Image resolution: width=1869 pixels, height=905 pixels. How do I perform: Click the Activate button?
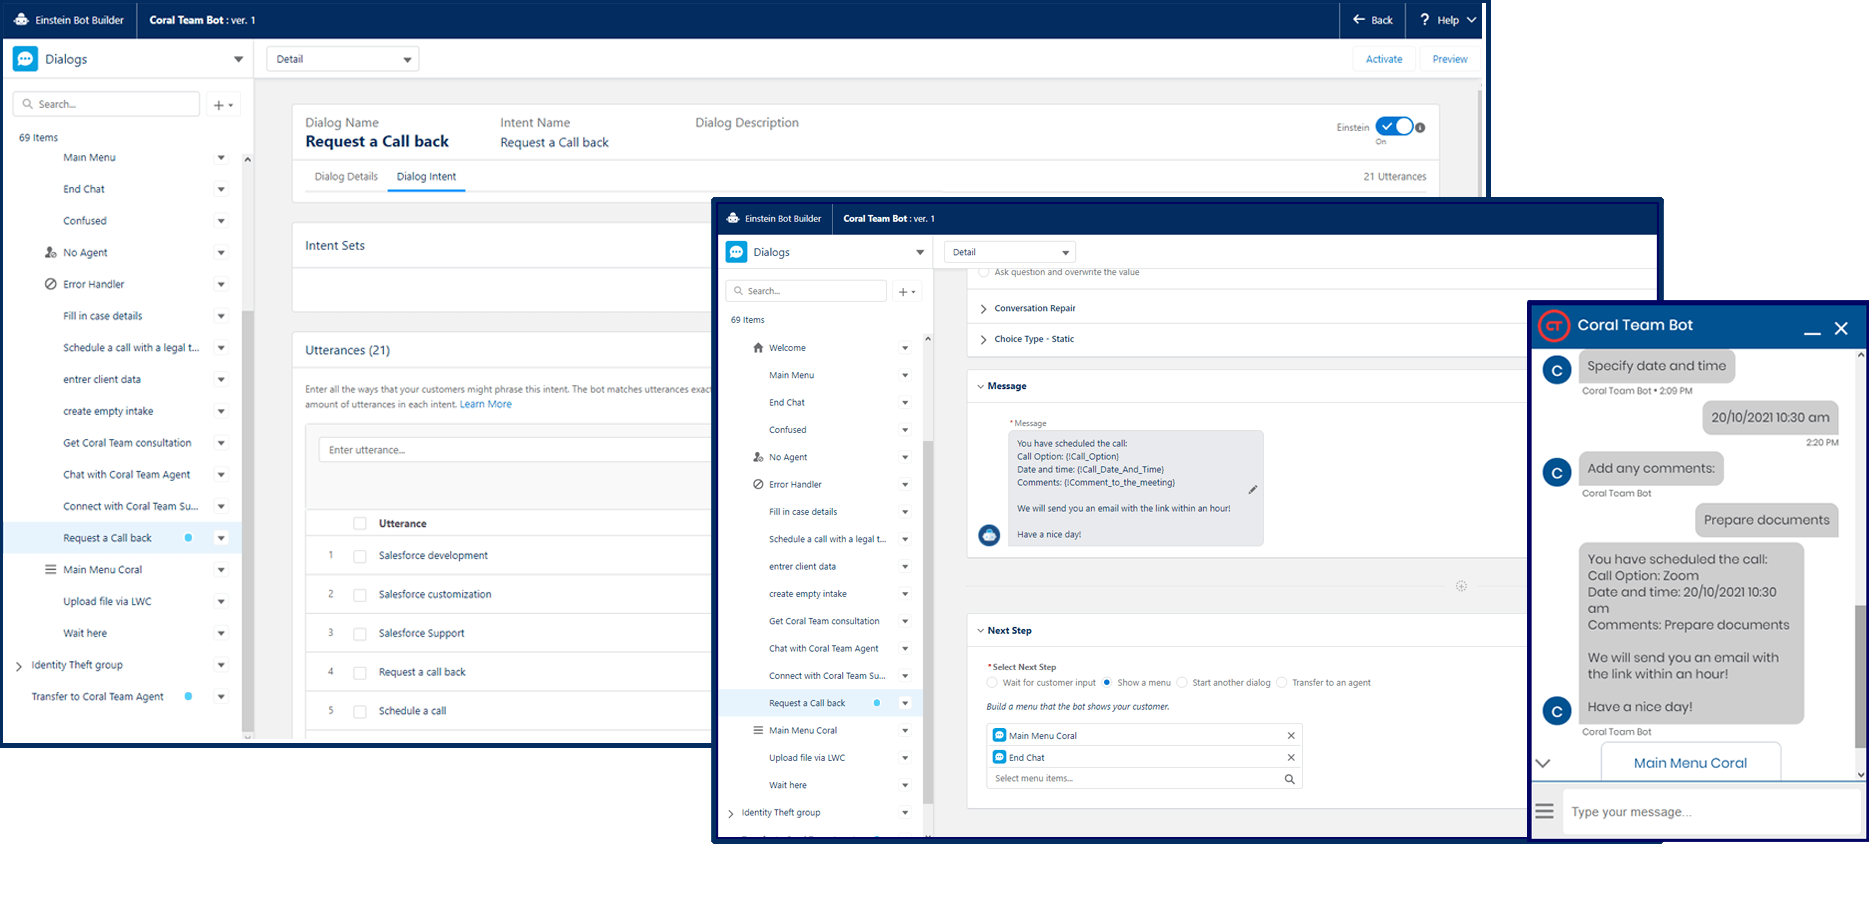click(x=1384, y=59)
